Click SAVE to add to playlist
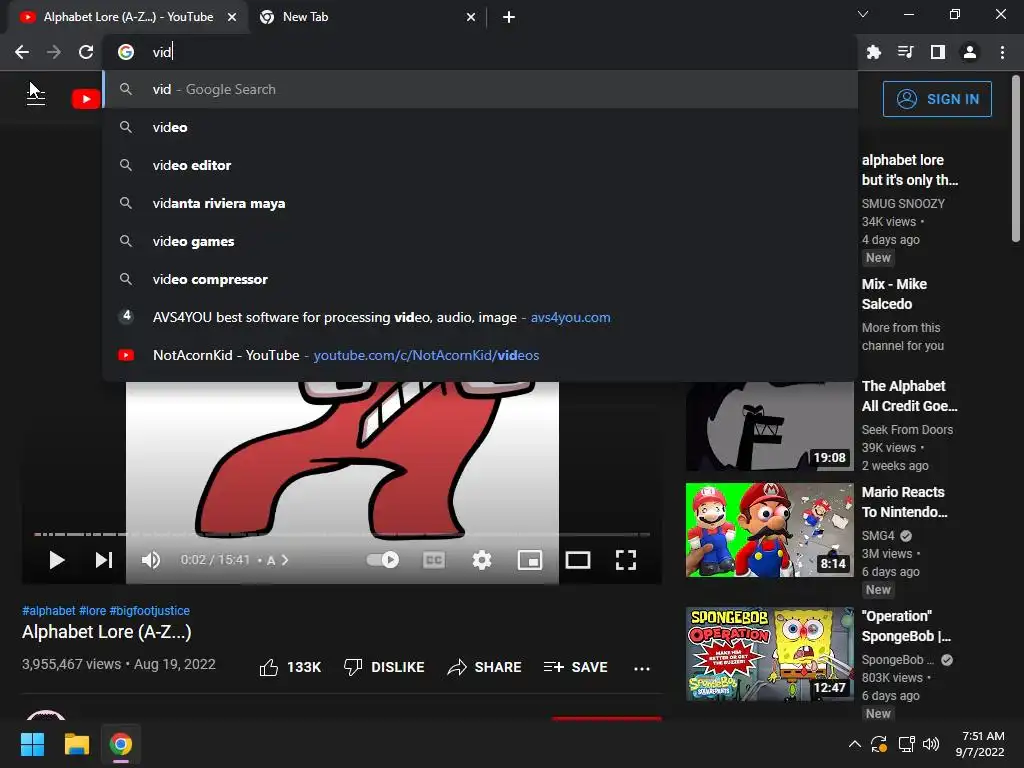Screen dimensions: 1024x768 pyautogui.click(x=575, y=667)
